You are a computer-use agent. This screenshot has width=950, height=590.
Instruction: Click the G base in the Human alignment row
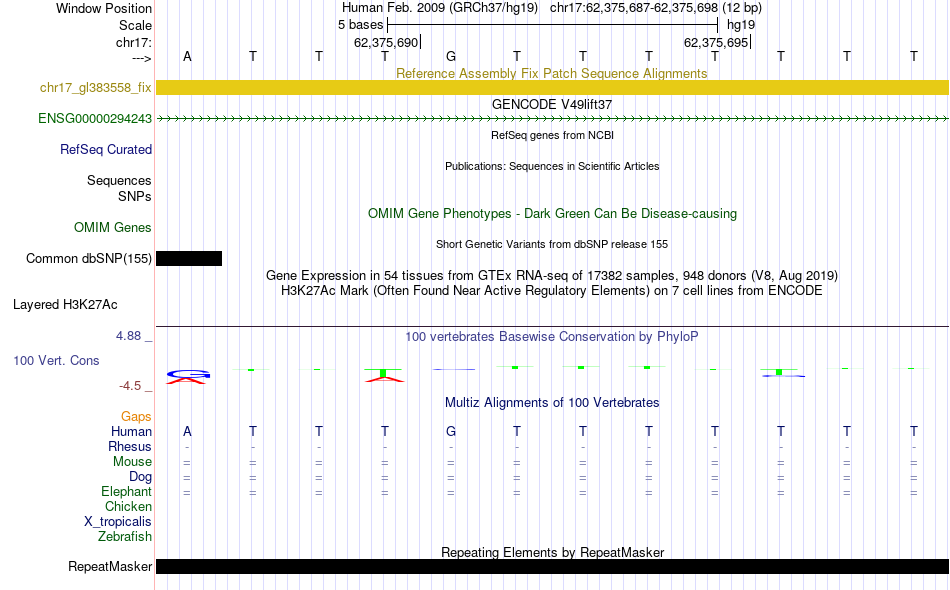click(451, 431)
